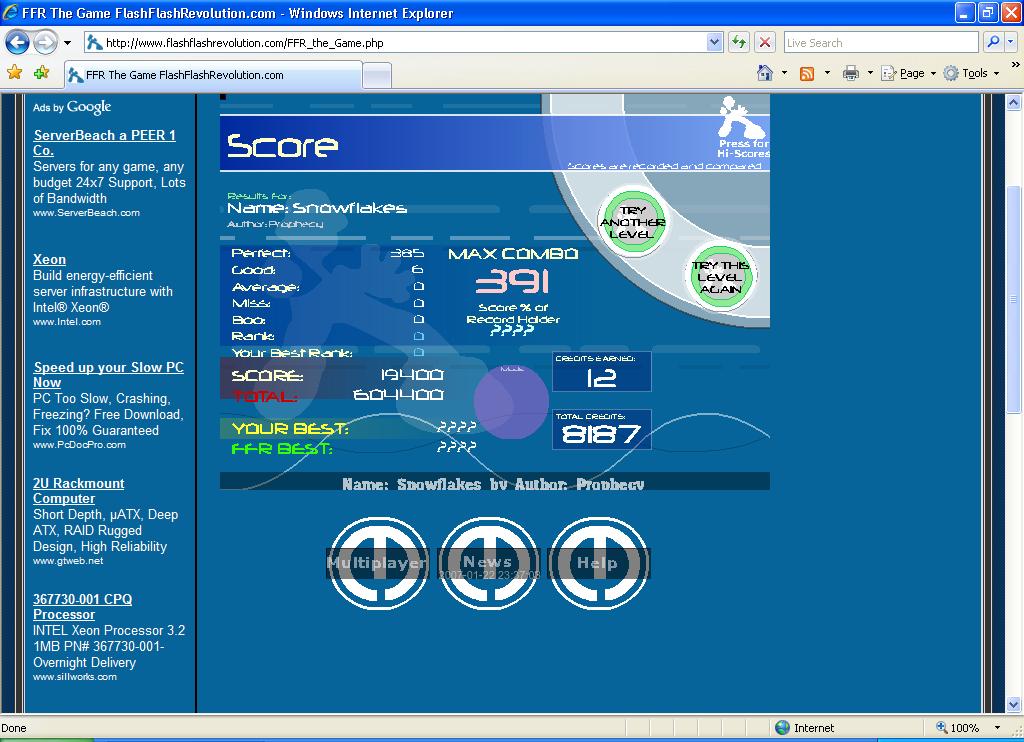Viewport: 1024px width, 742px height.
Task: Click the Live Search magnifier icon
Action: [993, 42]
